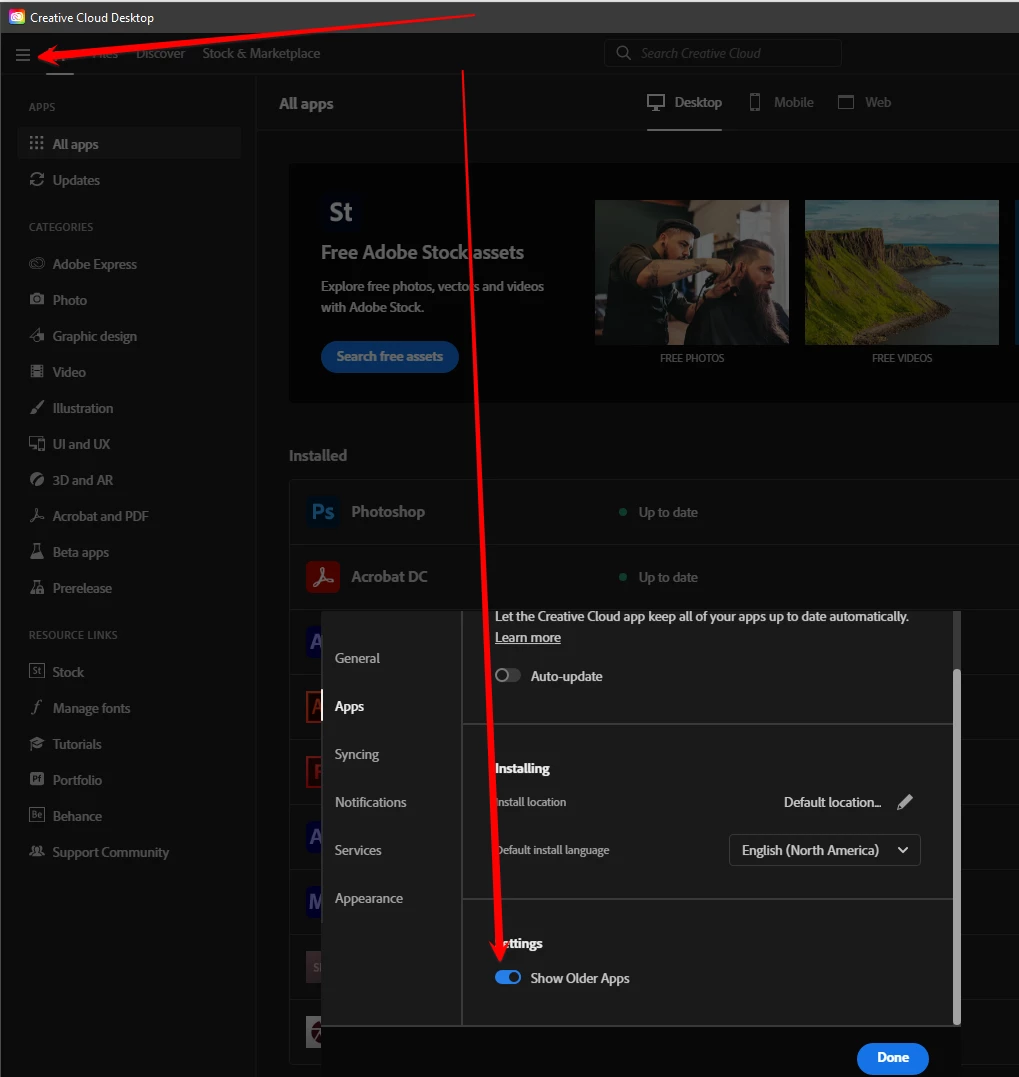The width and height of the screenshot is (1019, 1077).
Task: Click Tutorials in resource links
Action: click(x=77, y=744)
